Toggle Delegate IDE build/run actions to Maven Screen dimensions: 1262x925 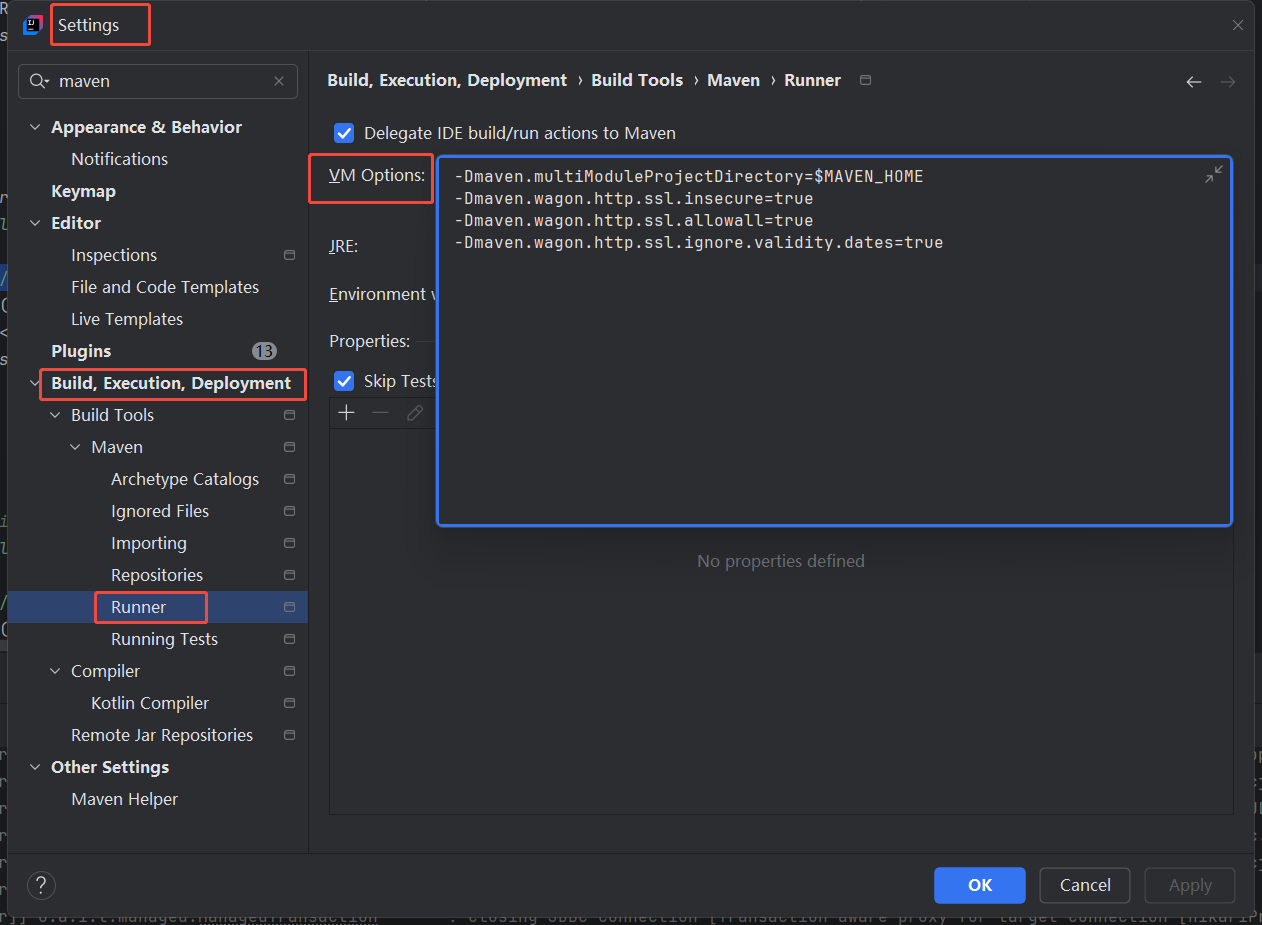pyautogui.click(x=344, y=133)
